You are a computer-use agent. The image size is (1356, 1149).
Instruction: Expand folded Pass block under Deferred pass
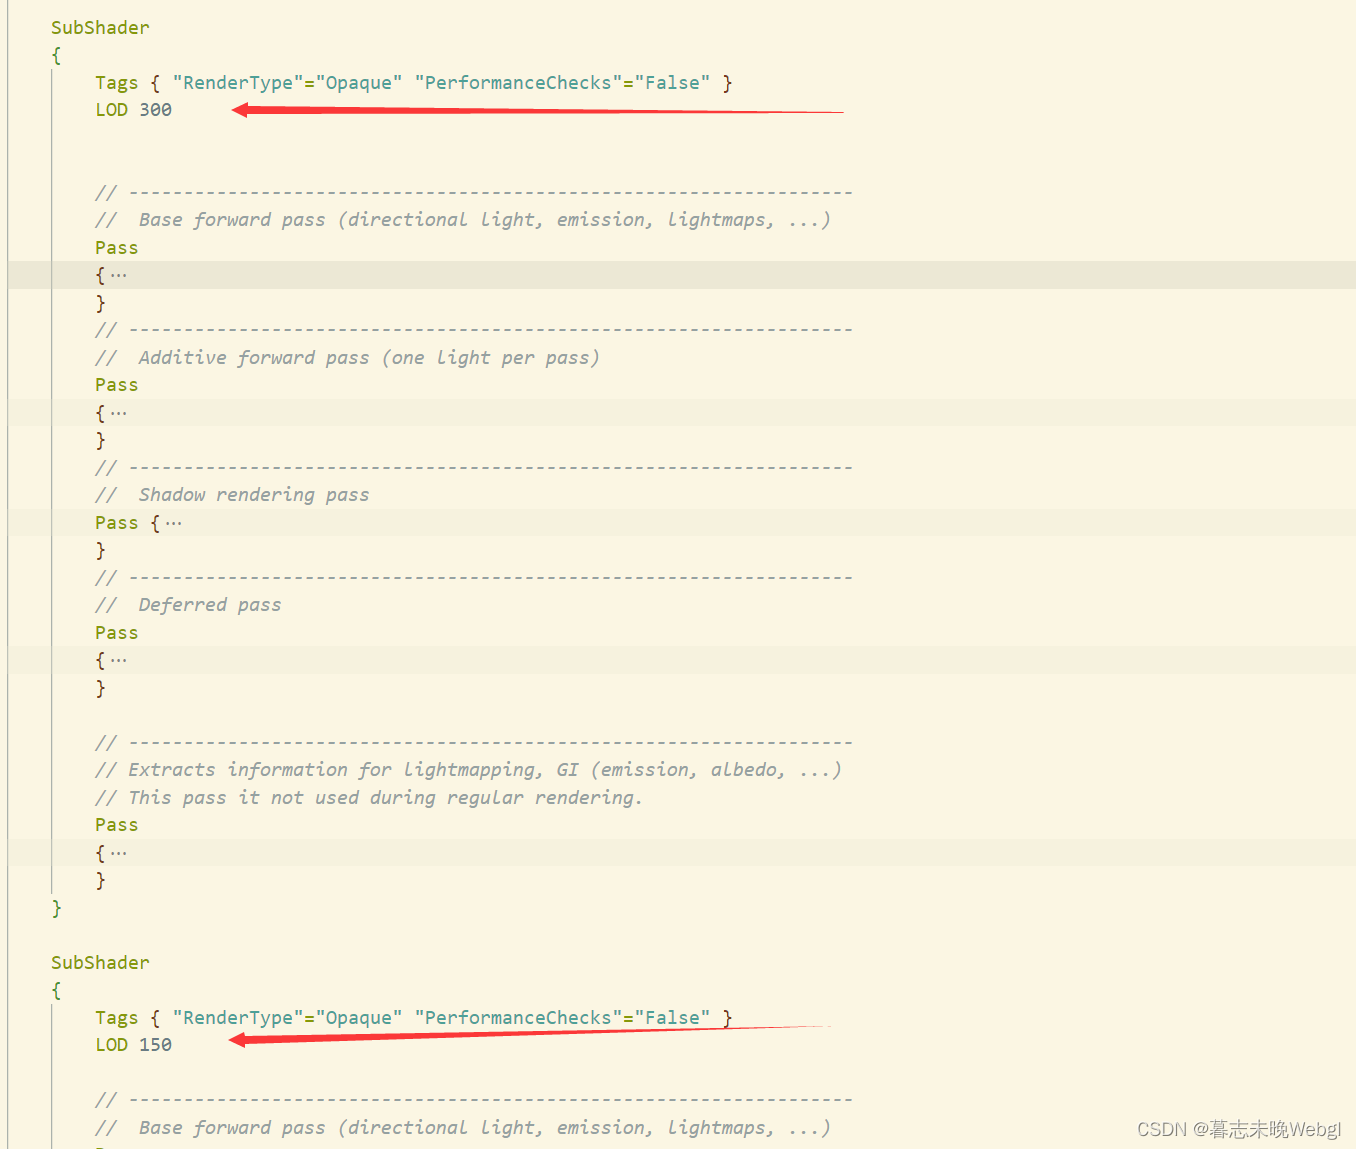(x=118, y=660)
